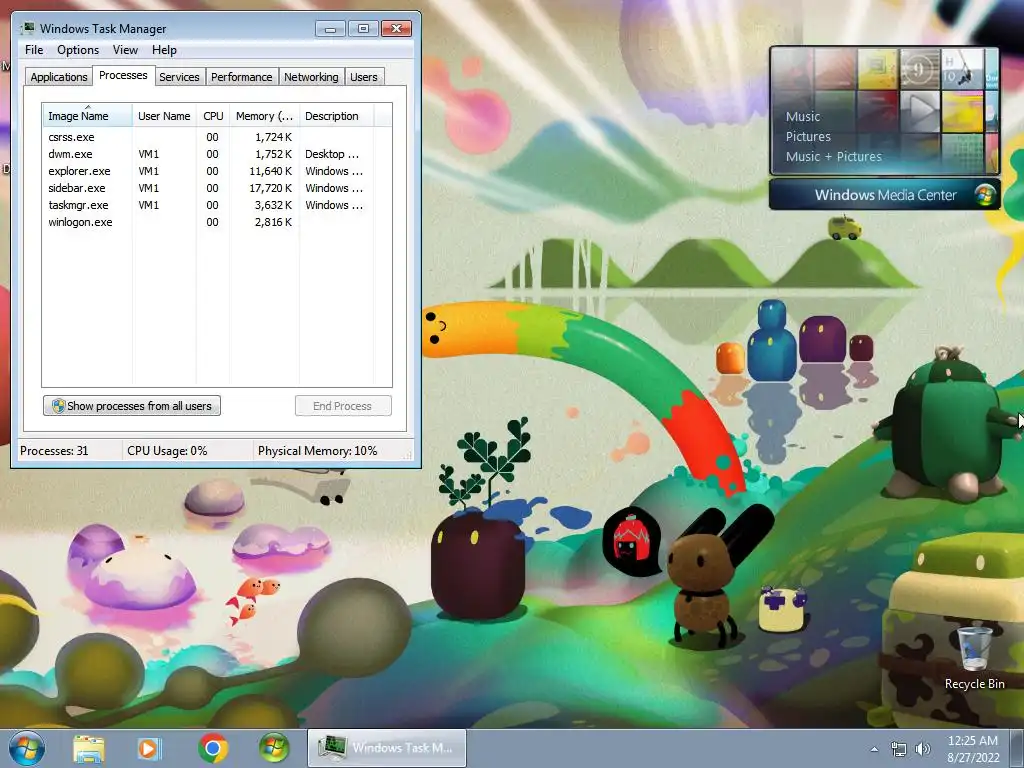Open the View menu
This screenshot has width=1024, height=768.
pos(125,50)
